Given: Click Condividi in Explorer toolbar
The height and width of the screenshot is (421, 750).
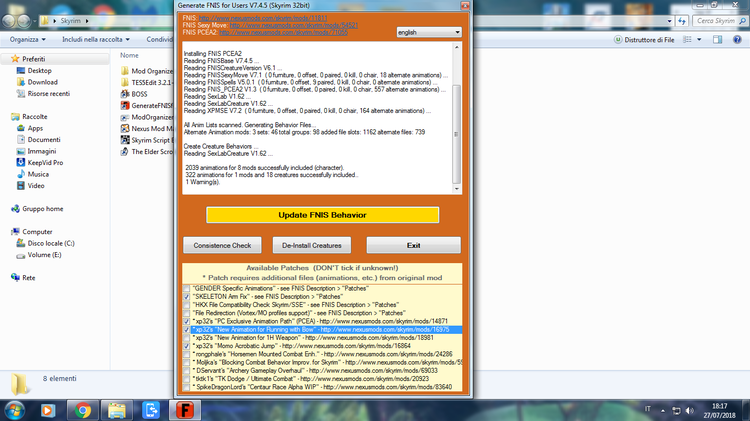Looking at the screenshot, I should 159,39.
